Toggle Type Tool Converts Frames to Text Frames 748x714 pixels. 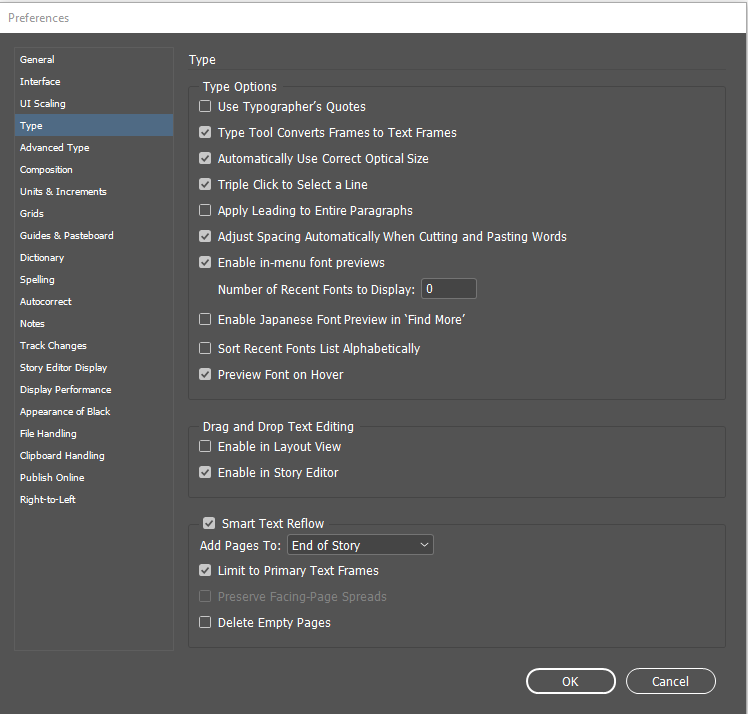click(205, 133)
